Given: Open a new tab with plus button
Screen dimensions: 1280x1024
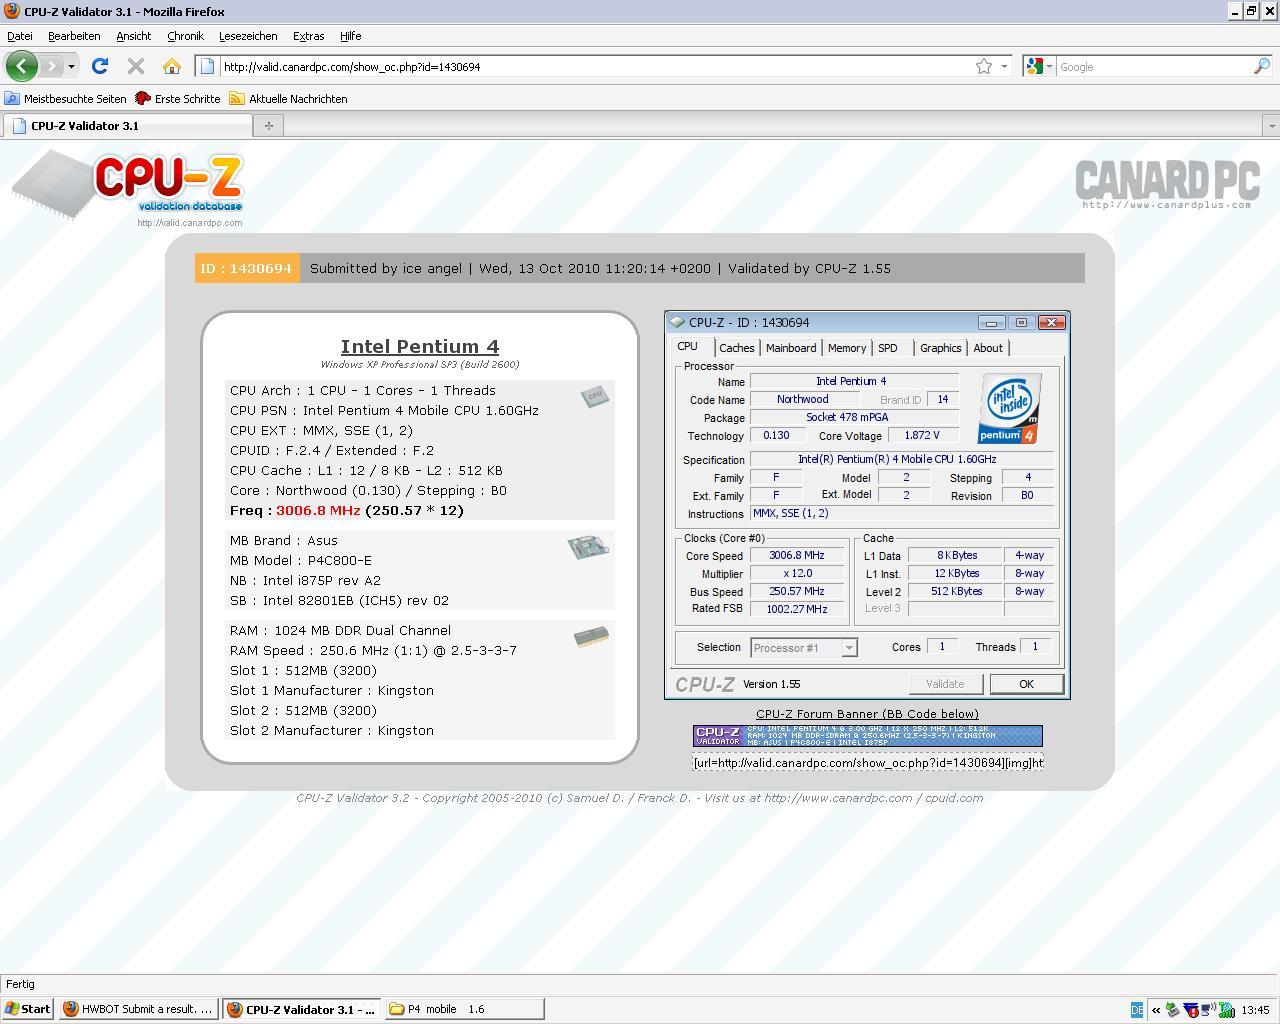Looking at the screenshot, I should tap(268, 125).
